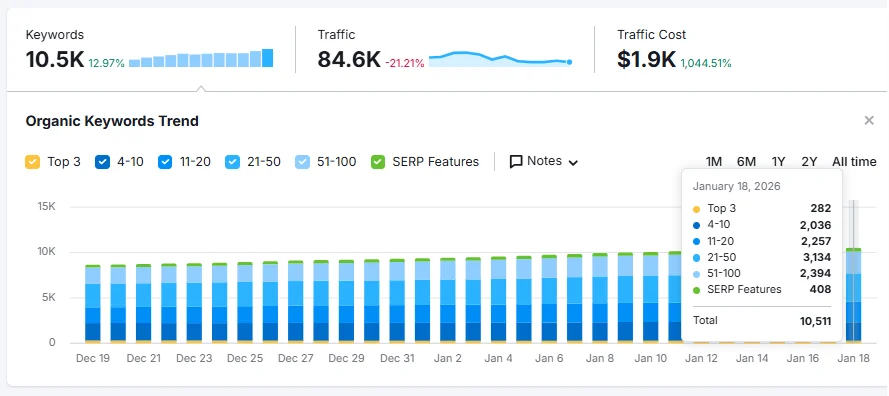Click the tooltip 51-100 value 2,394

816,273
